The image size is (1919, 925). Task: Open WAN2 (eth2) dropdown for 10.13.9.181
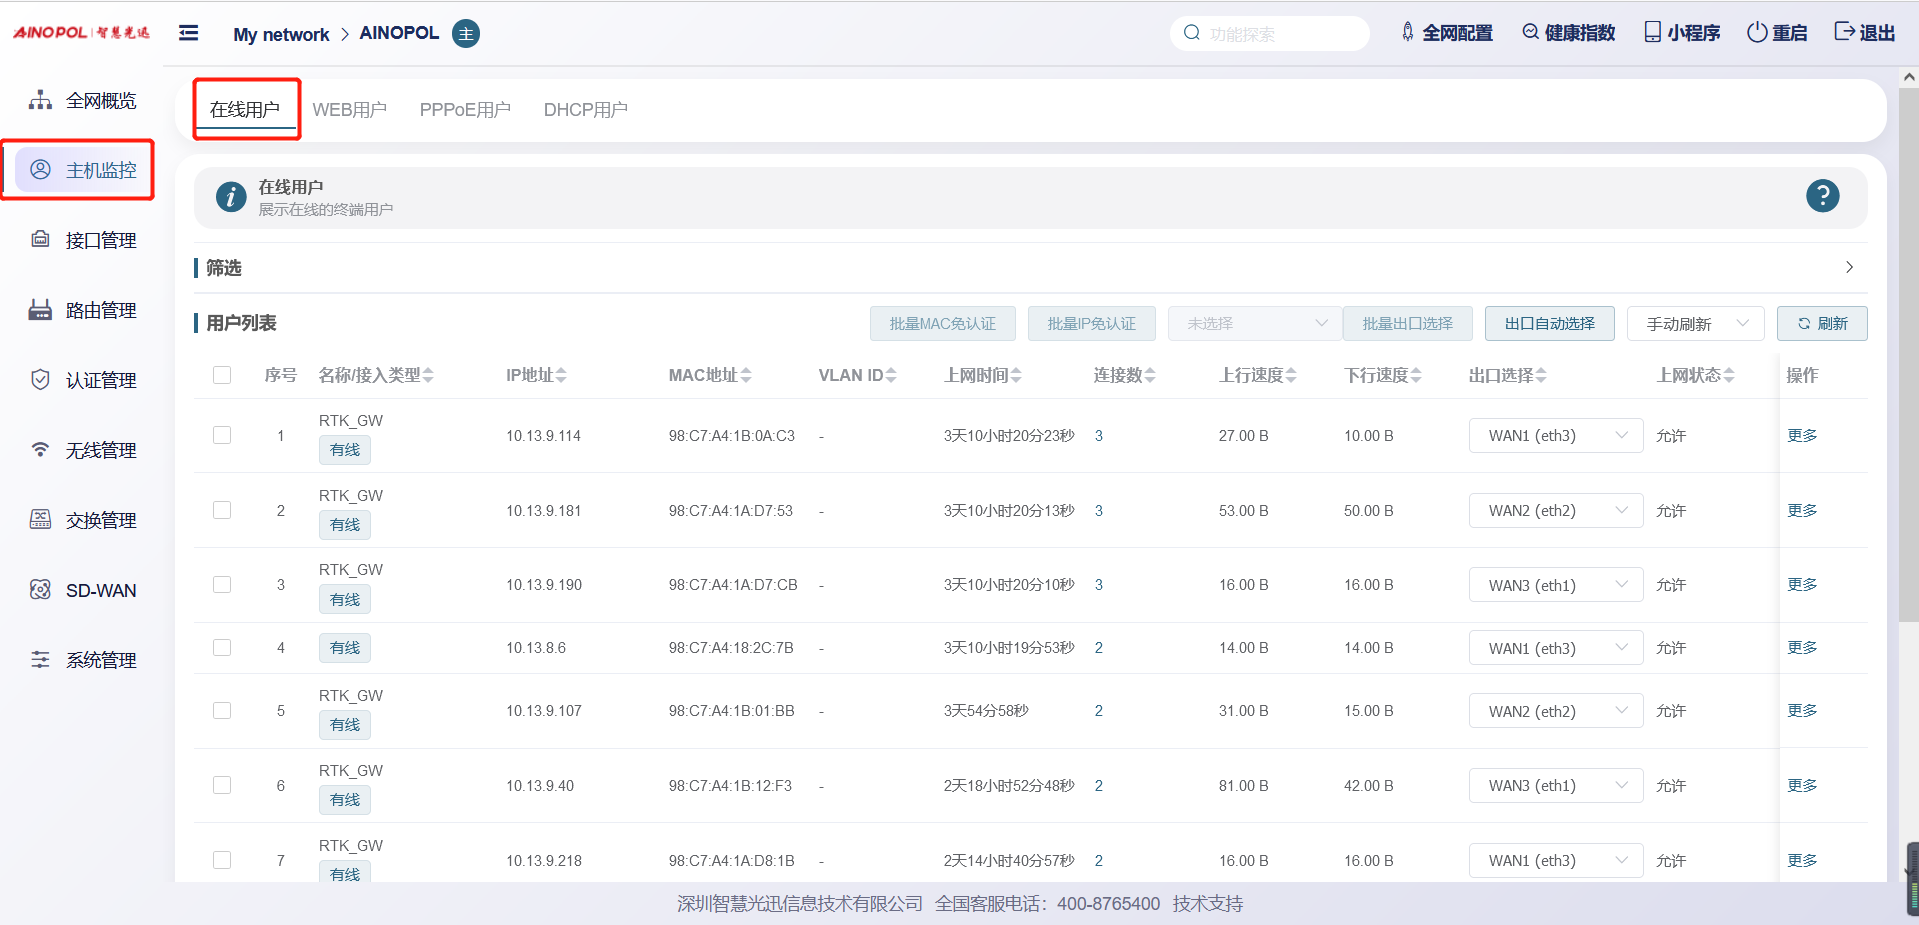click(1555, 511)
